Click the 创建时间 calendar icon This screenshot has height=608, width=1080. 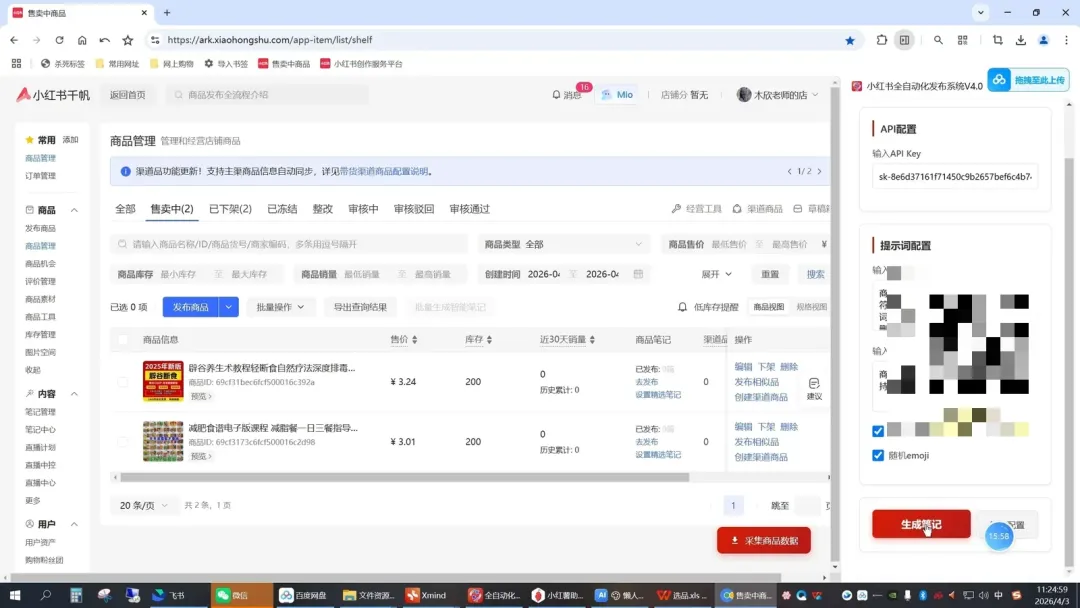638,274
